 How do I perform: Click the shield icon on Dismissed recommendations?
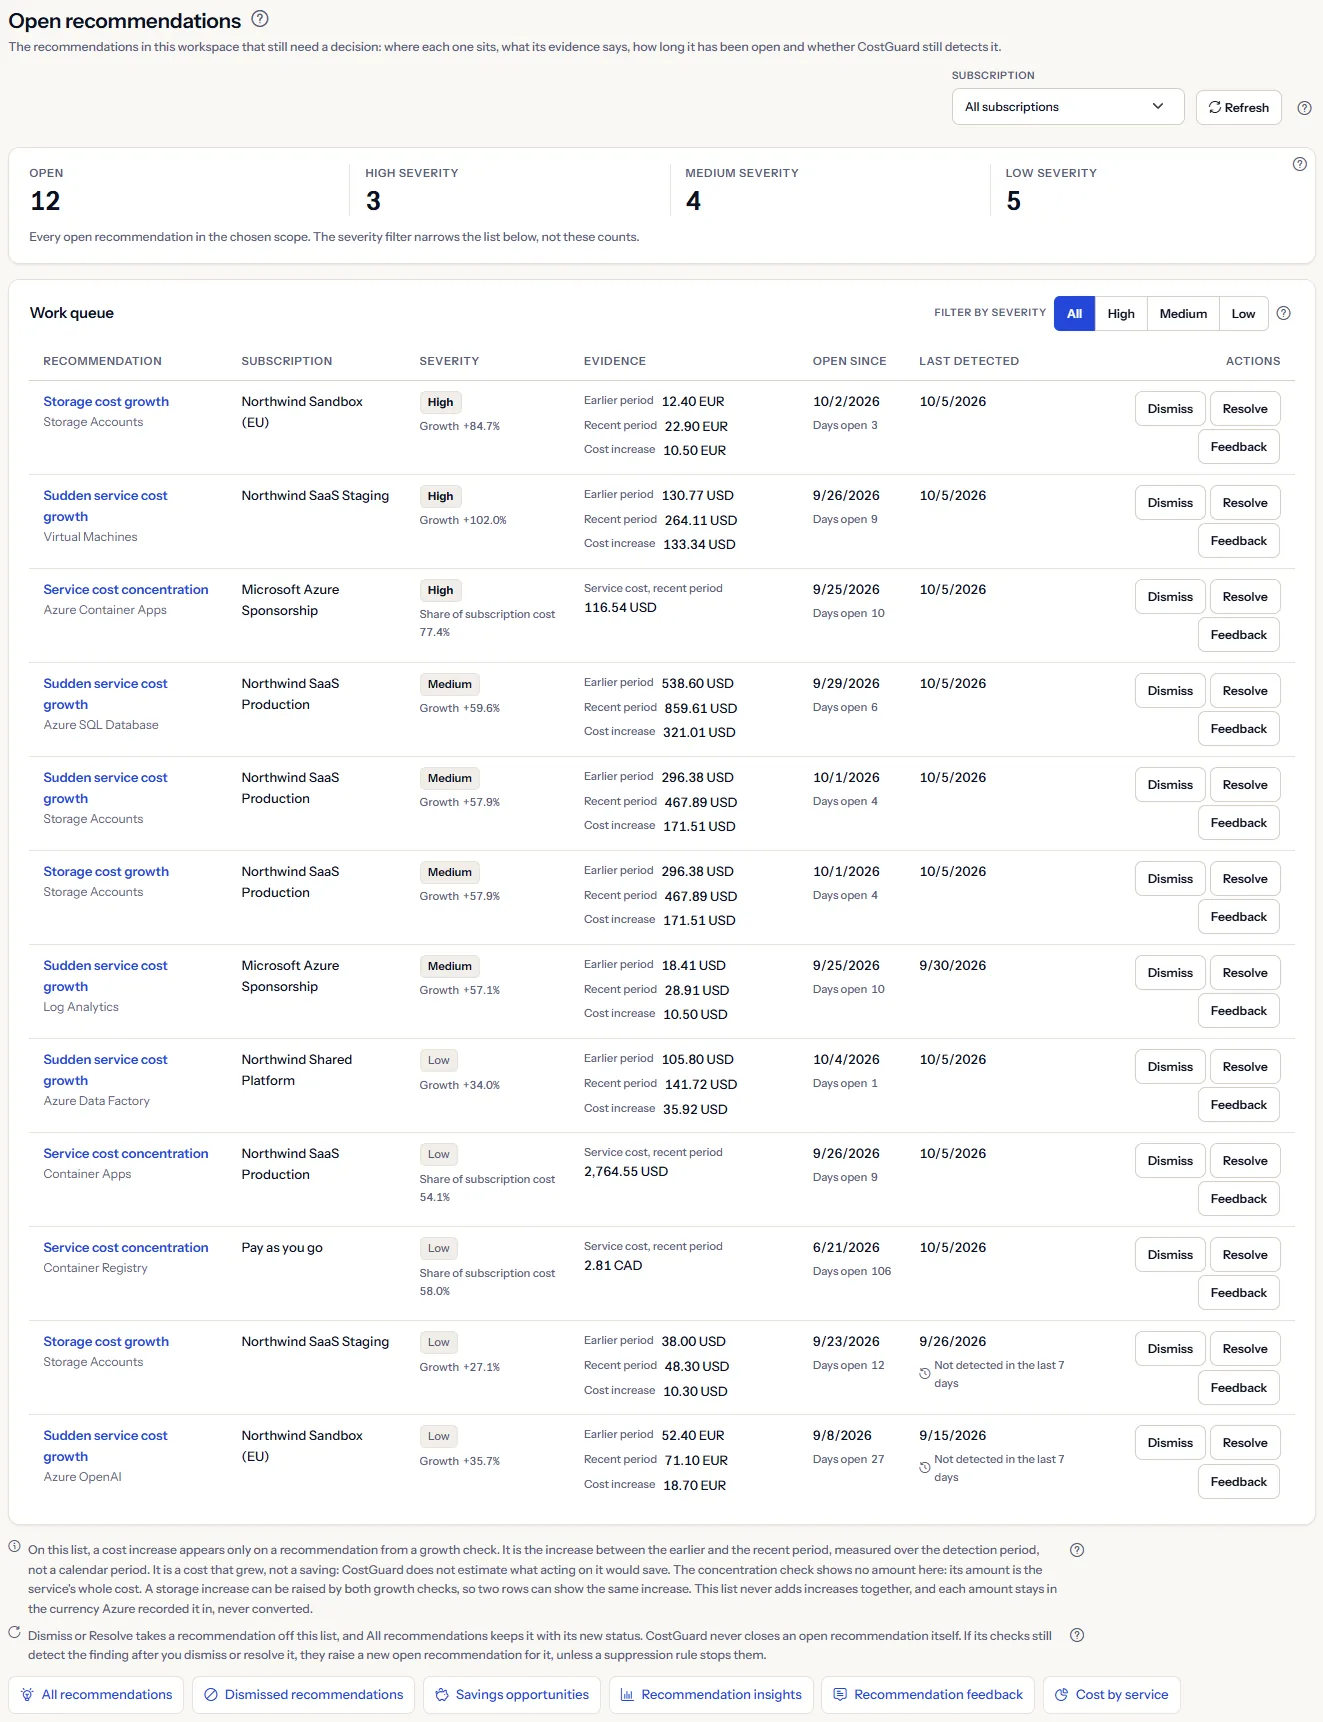click(211, 1694)
